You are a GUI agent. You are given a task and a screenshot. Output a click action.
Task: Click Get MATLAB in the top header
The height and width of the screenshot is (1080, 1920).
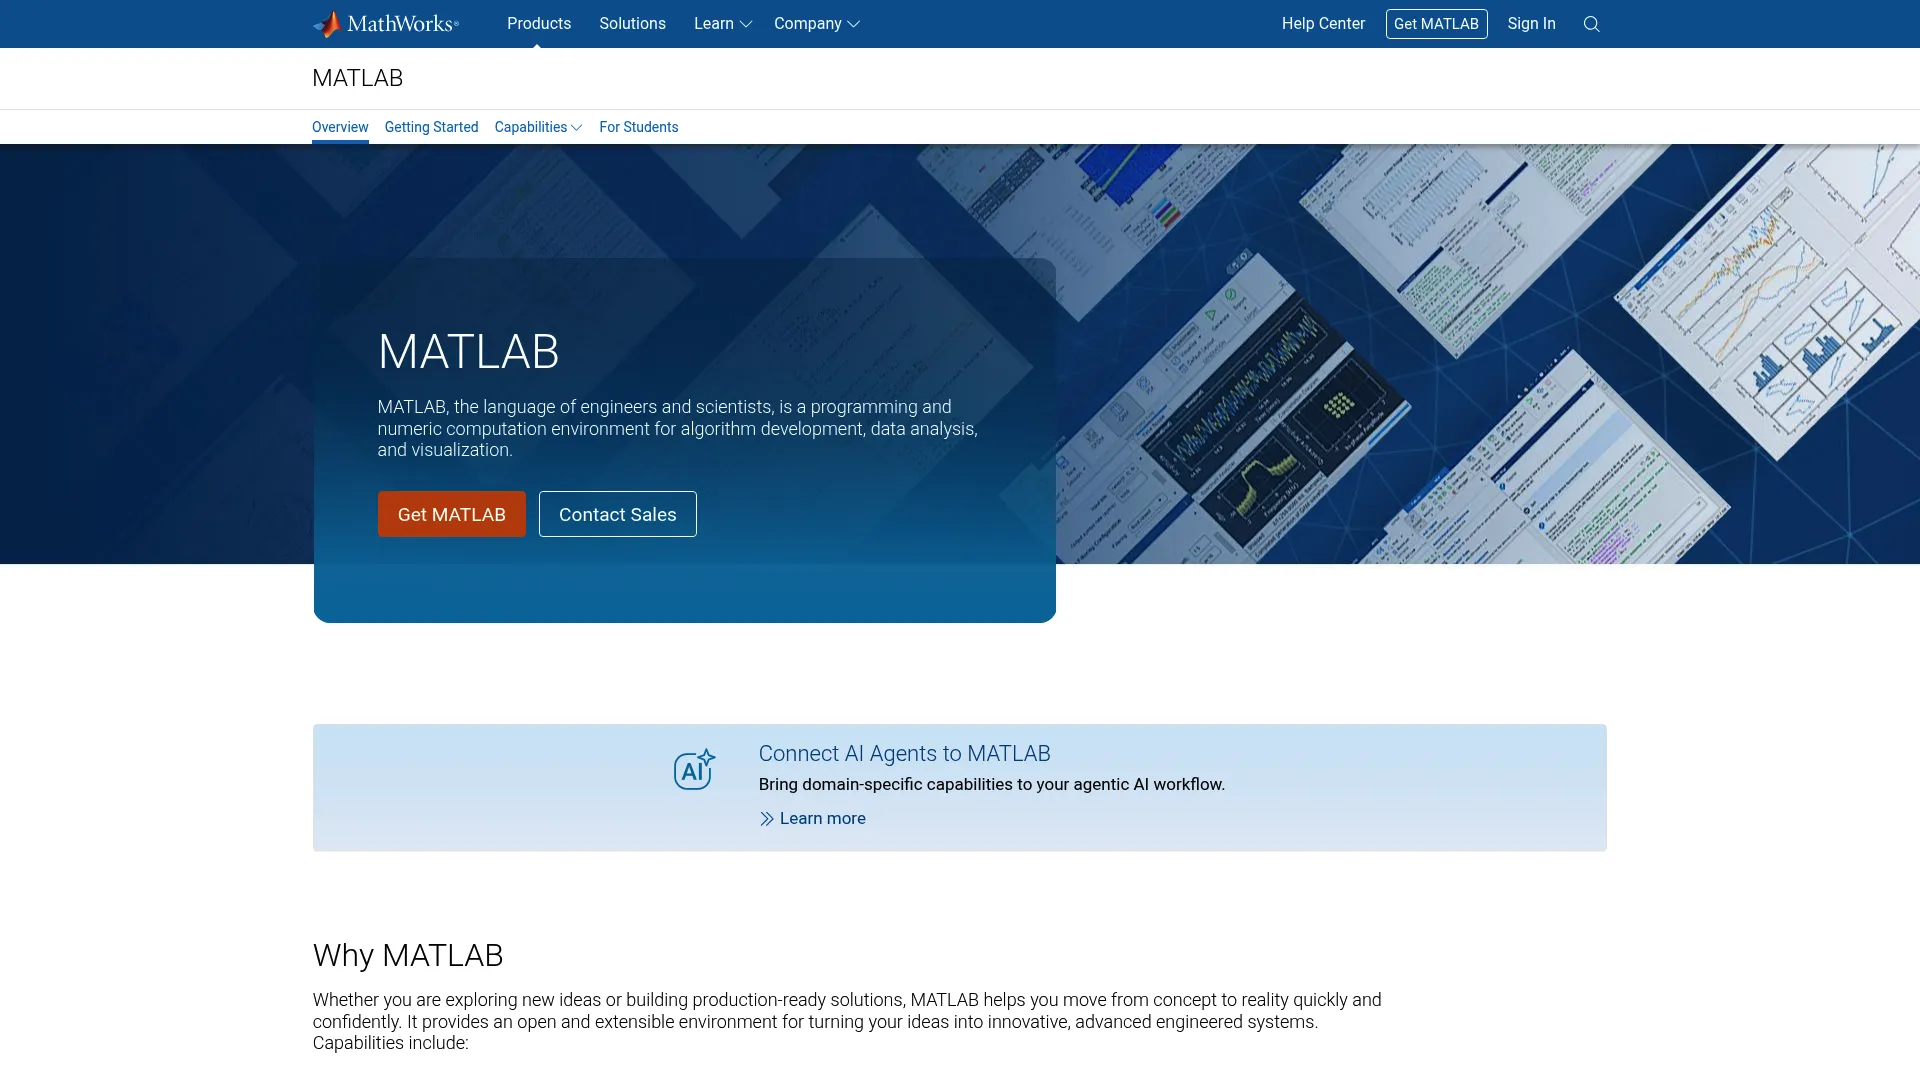[1436, 24]
